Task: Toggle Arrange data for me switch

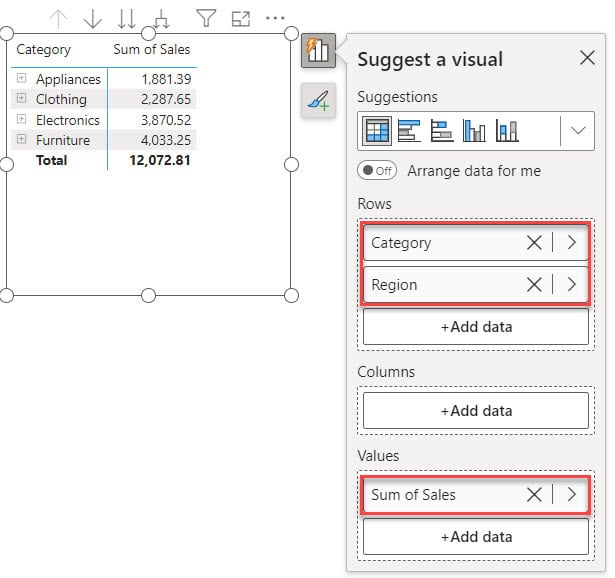Action: coord(377,171)
